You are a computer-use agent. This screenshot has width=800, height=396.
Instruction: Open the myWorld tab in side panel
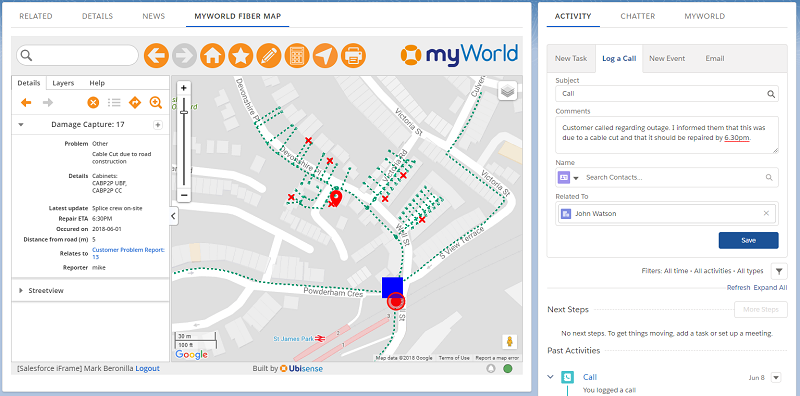(x=705, y=16)
